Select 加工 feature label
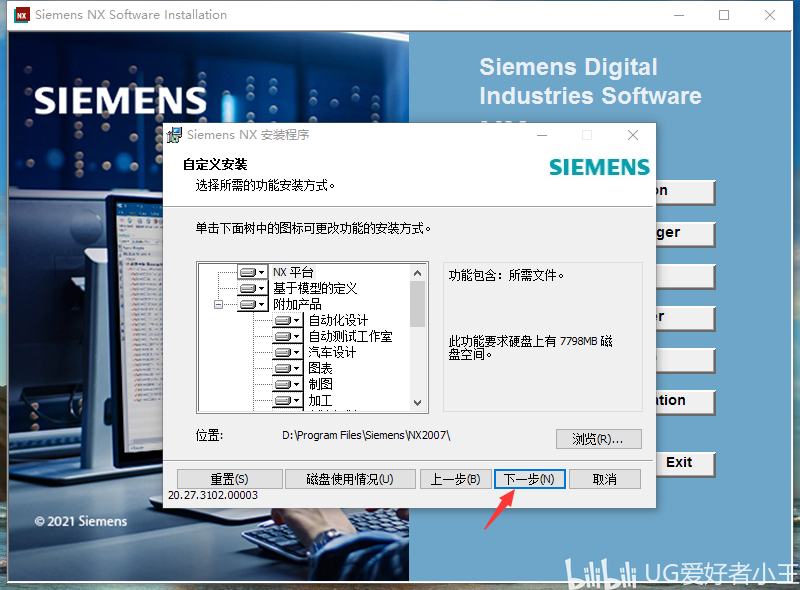The height and width of the screenshot is (590, 800). 320,400
